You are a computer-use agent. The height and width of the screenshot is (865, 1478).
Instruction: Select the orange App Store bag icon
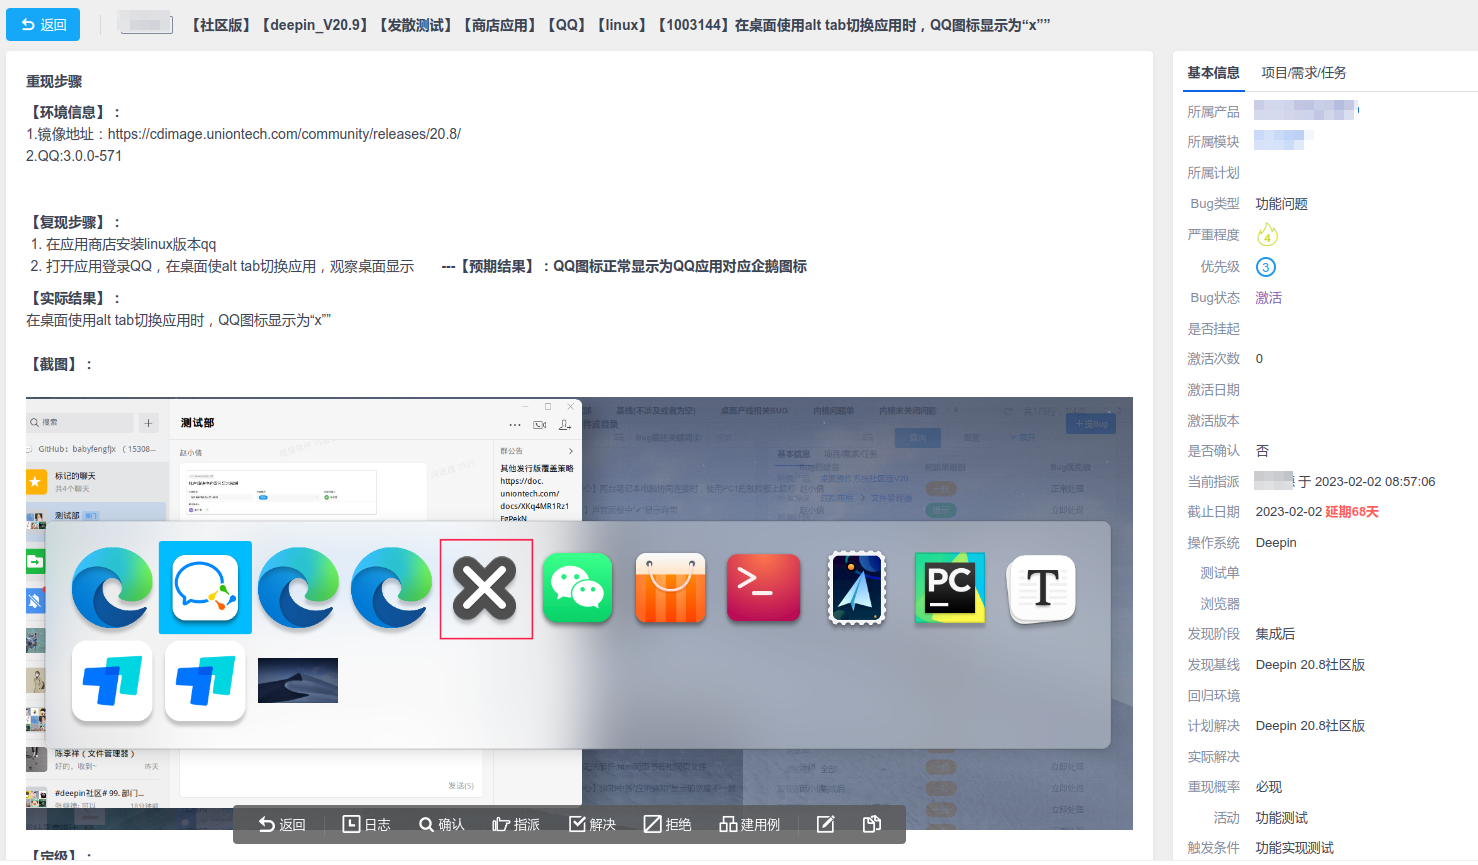[671, 588]
